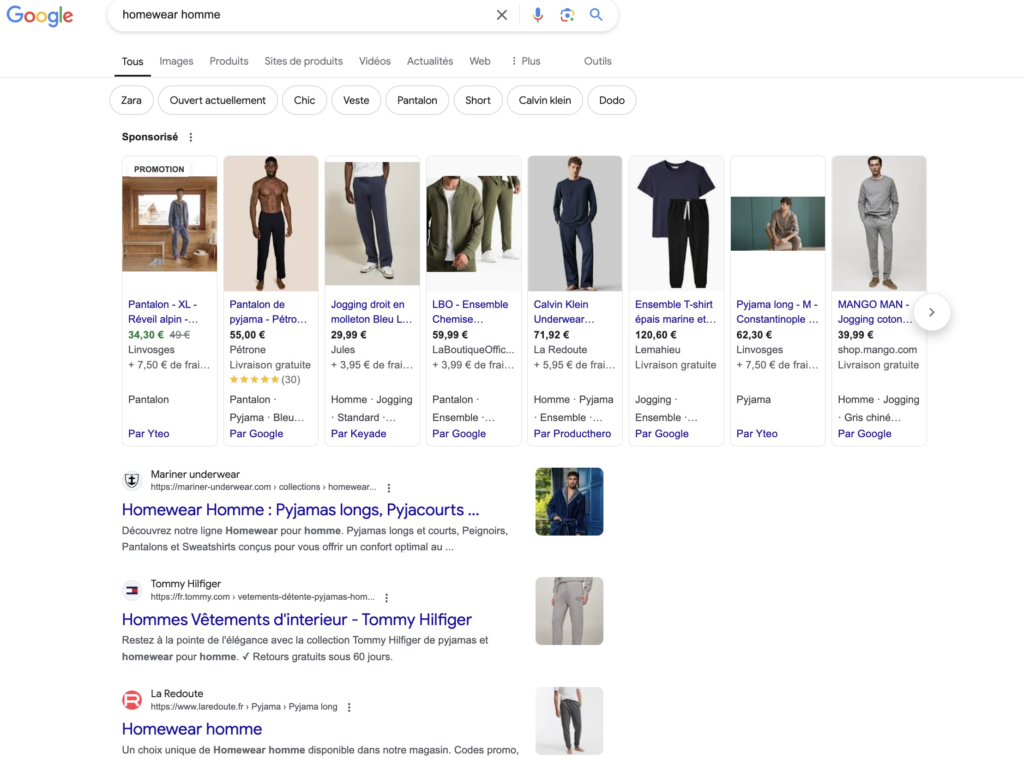Open Ensemble T-shirt épais marine link
Viewport: 1024px width, 759px height.
tap(675, 312)
